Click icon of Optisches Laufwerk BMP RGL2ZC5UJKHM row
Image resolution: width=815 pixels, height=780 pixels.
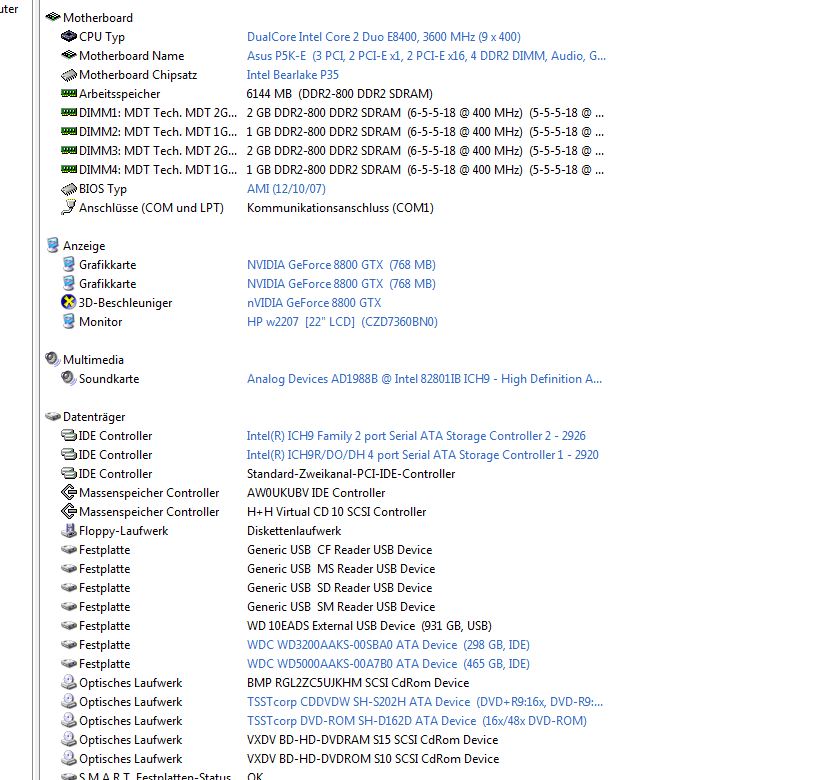point(69,682)
